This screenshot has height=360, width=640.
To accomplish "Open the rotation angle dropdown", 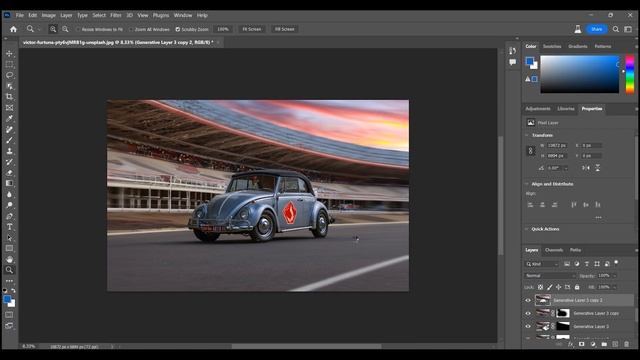I will click(566, 168).
